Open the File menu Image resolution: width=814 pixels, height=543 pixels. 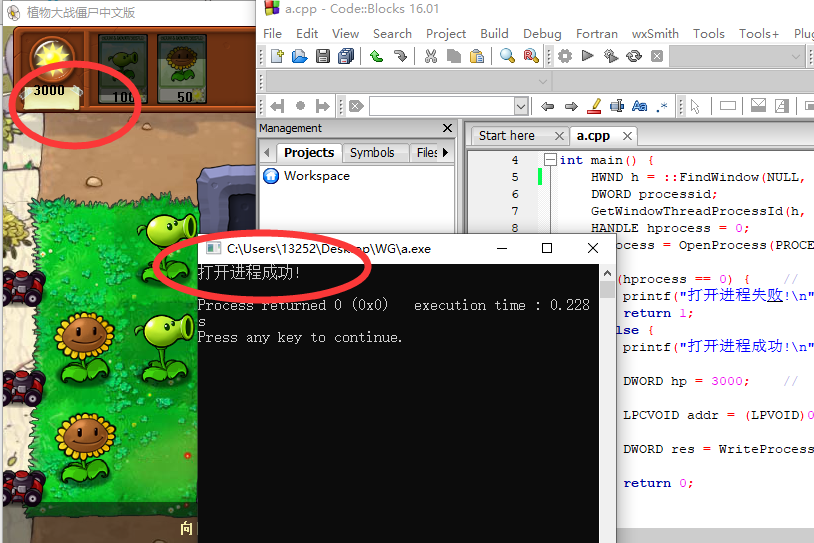273,34
